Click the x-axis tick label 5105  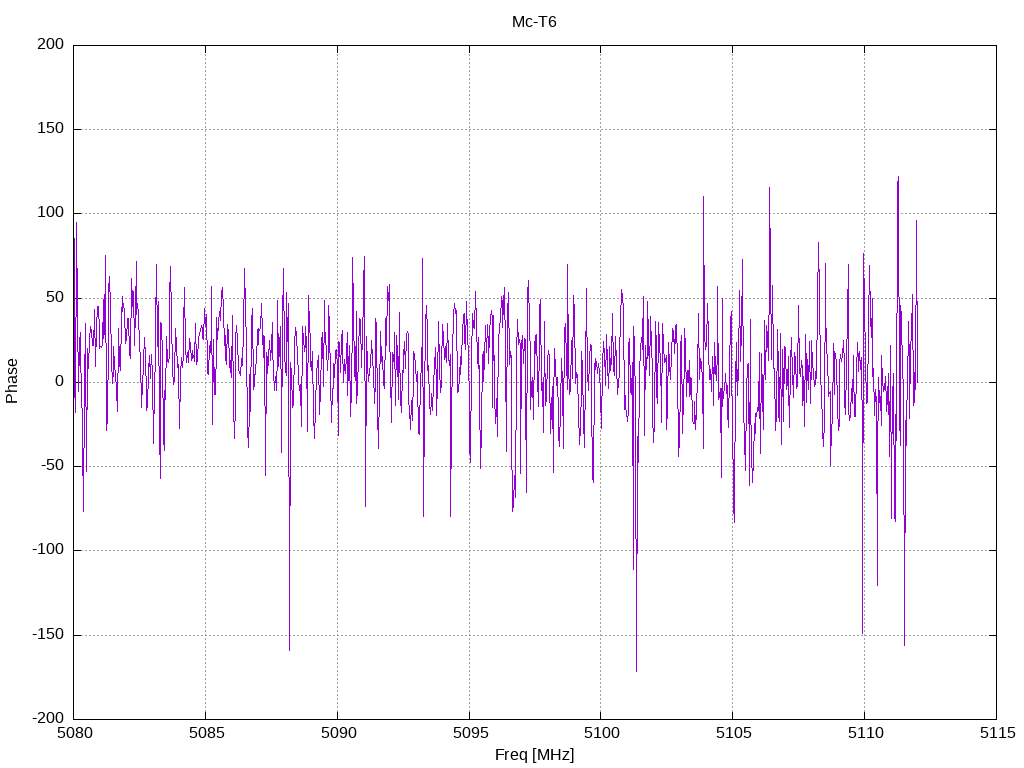tap(733, 733)
